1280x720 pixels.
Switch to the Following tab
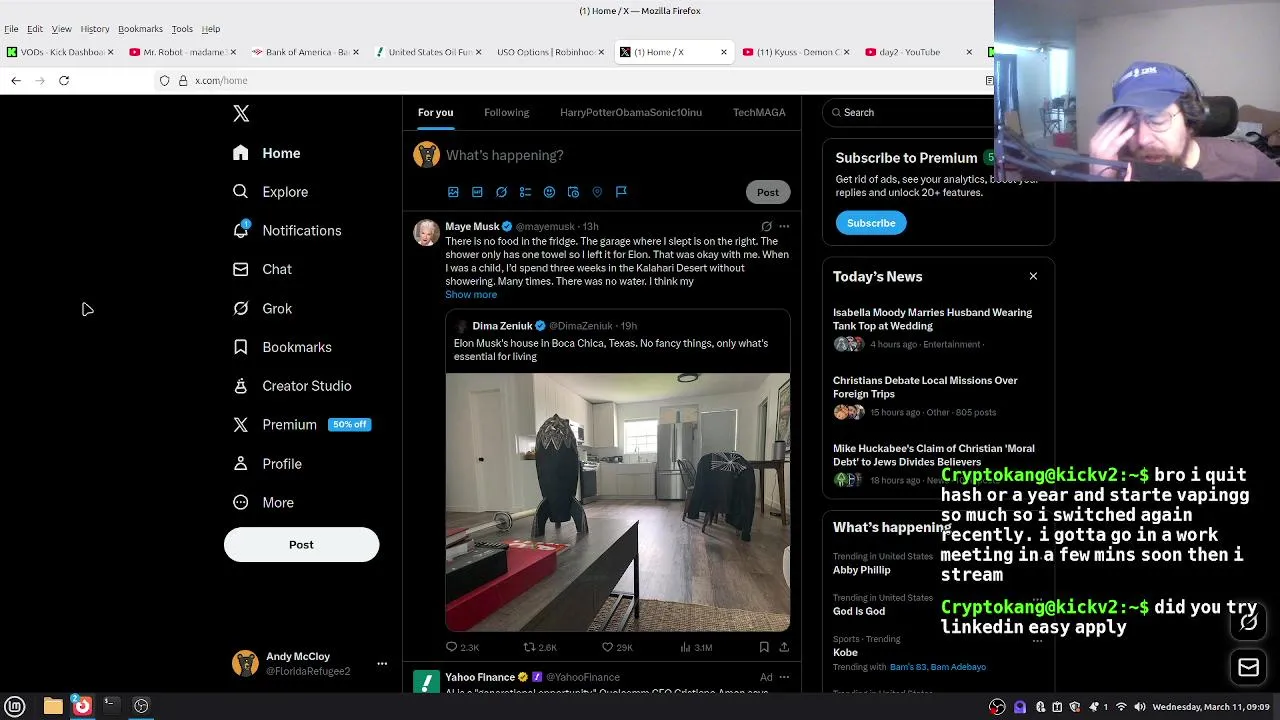(507, 113)
